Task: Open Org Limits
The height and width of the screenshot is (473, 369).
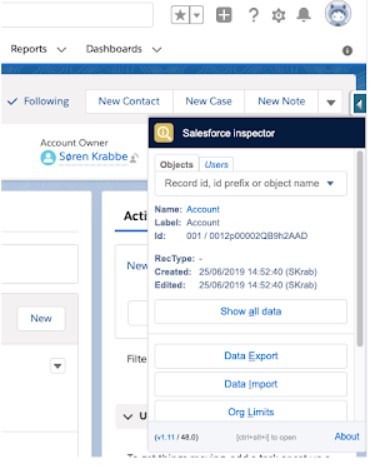Action: click(x=251, y=411)
